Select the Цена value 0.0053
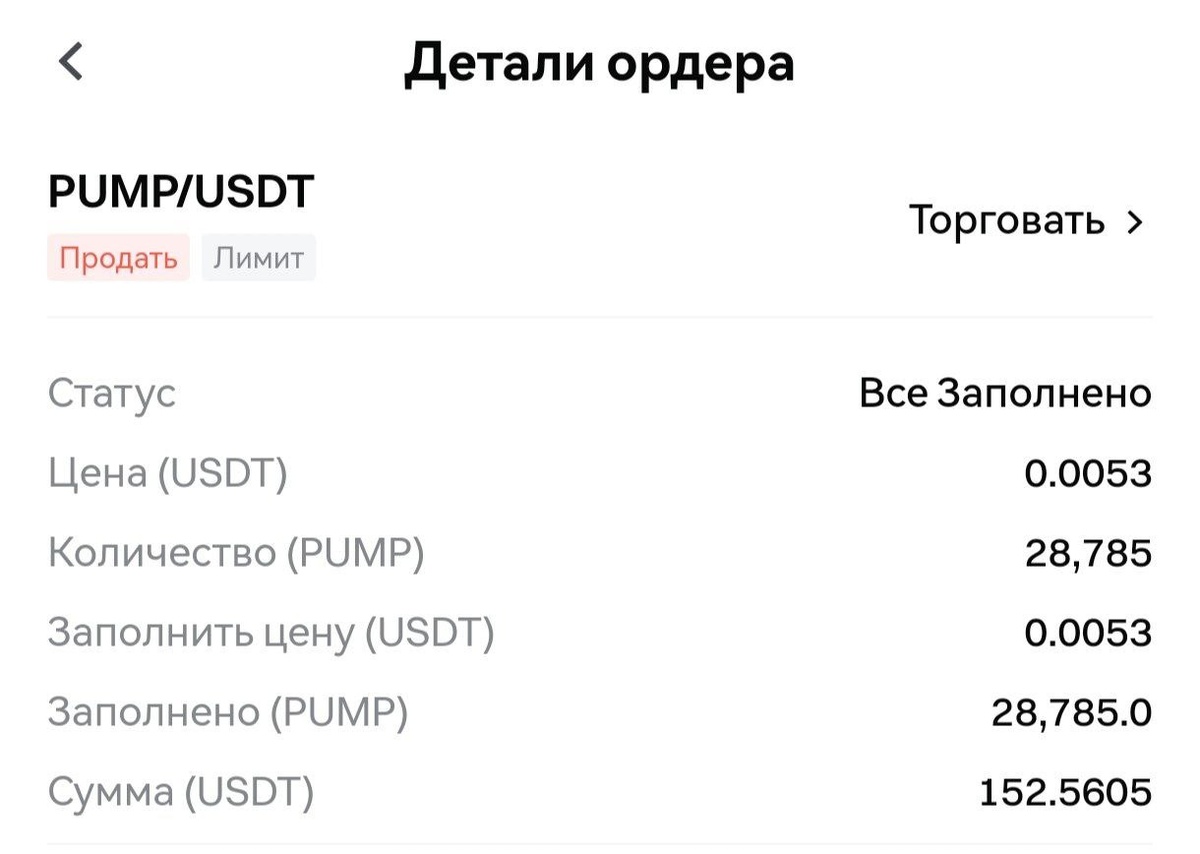The height and width of the screenshot is (854, 1200). [x=1088, y=473]
